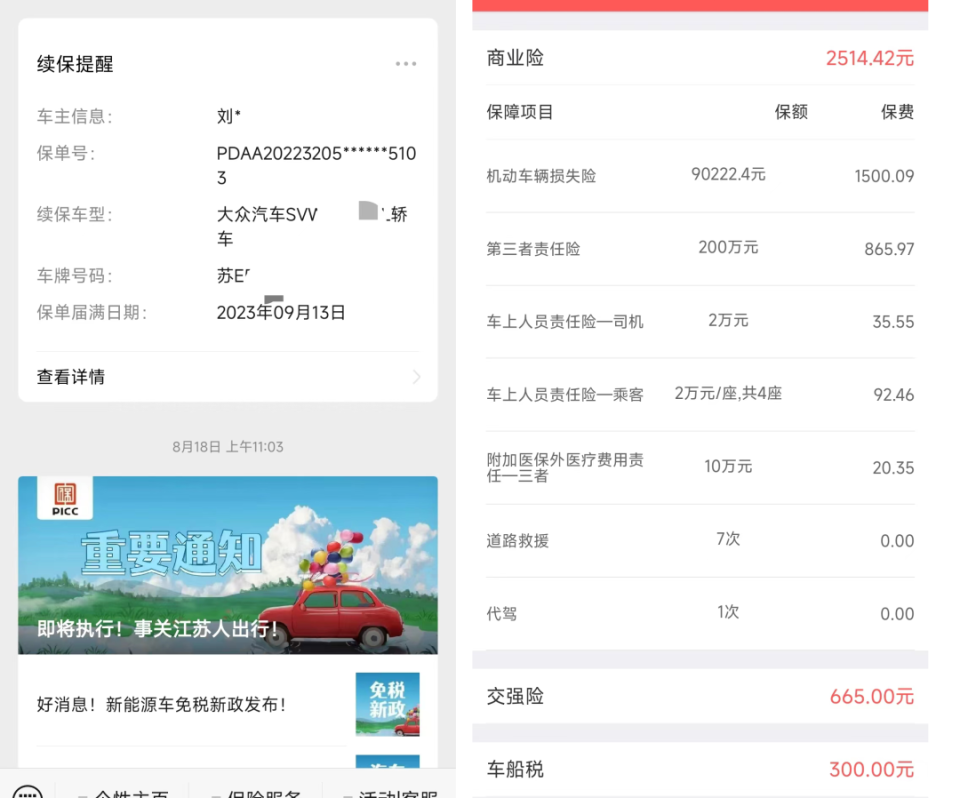Expand the 交强险 section header

coord(698,695)
